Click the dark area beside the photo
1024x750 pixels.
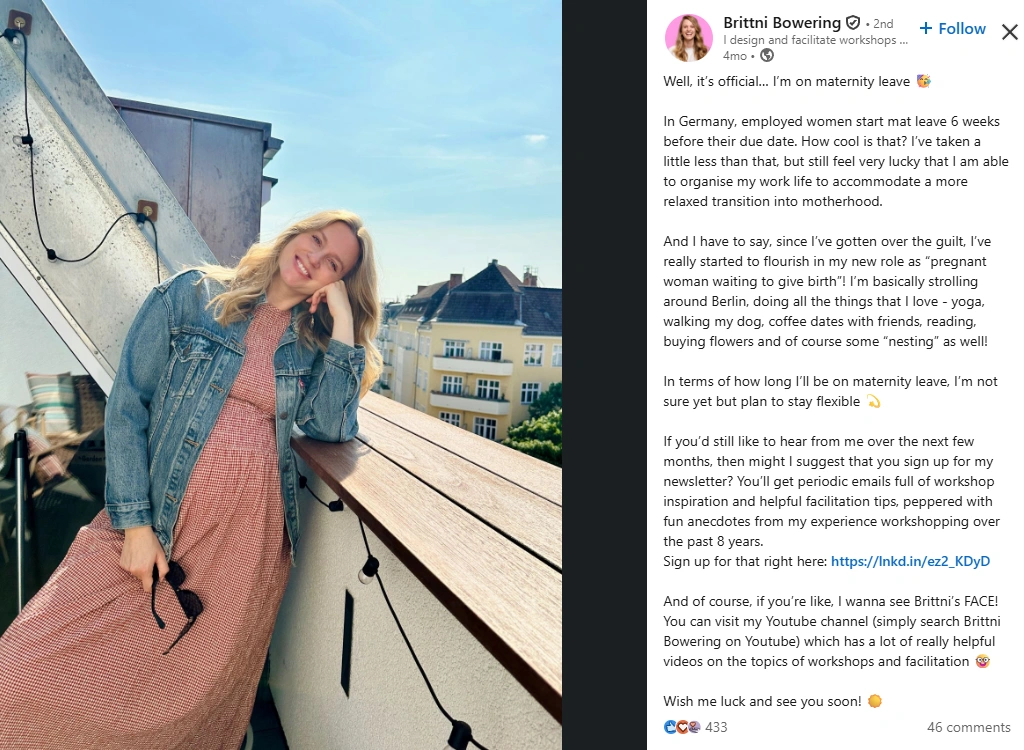coord(604,375)
